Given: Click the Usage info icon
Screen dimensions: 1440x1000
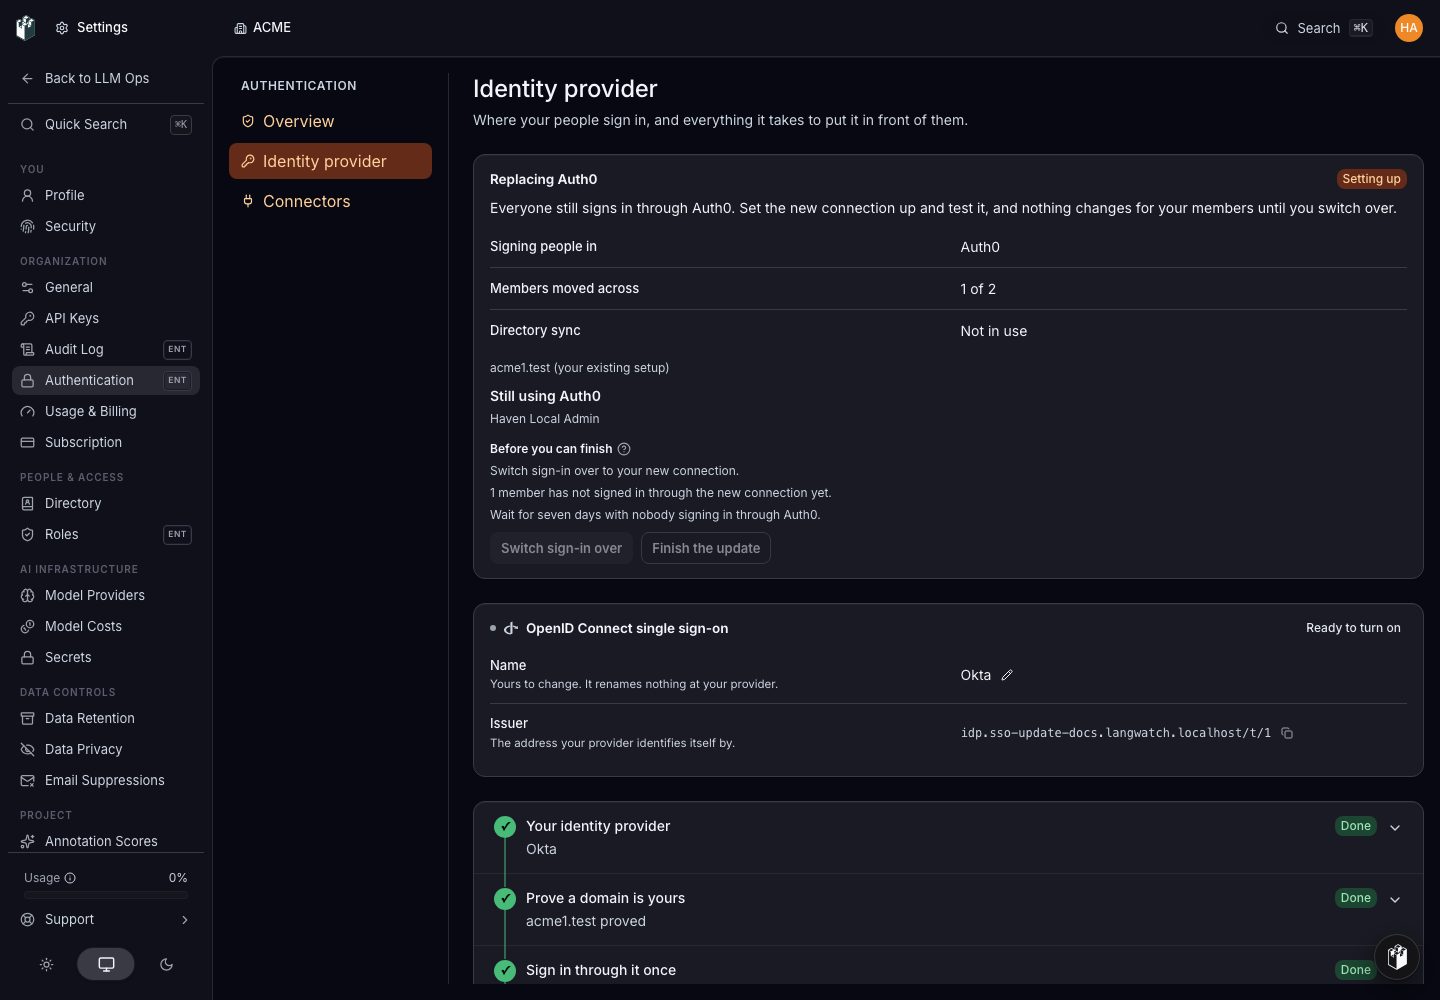Looking at the screenshot, I should (x=70, y=878).
